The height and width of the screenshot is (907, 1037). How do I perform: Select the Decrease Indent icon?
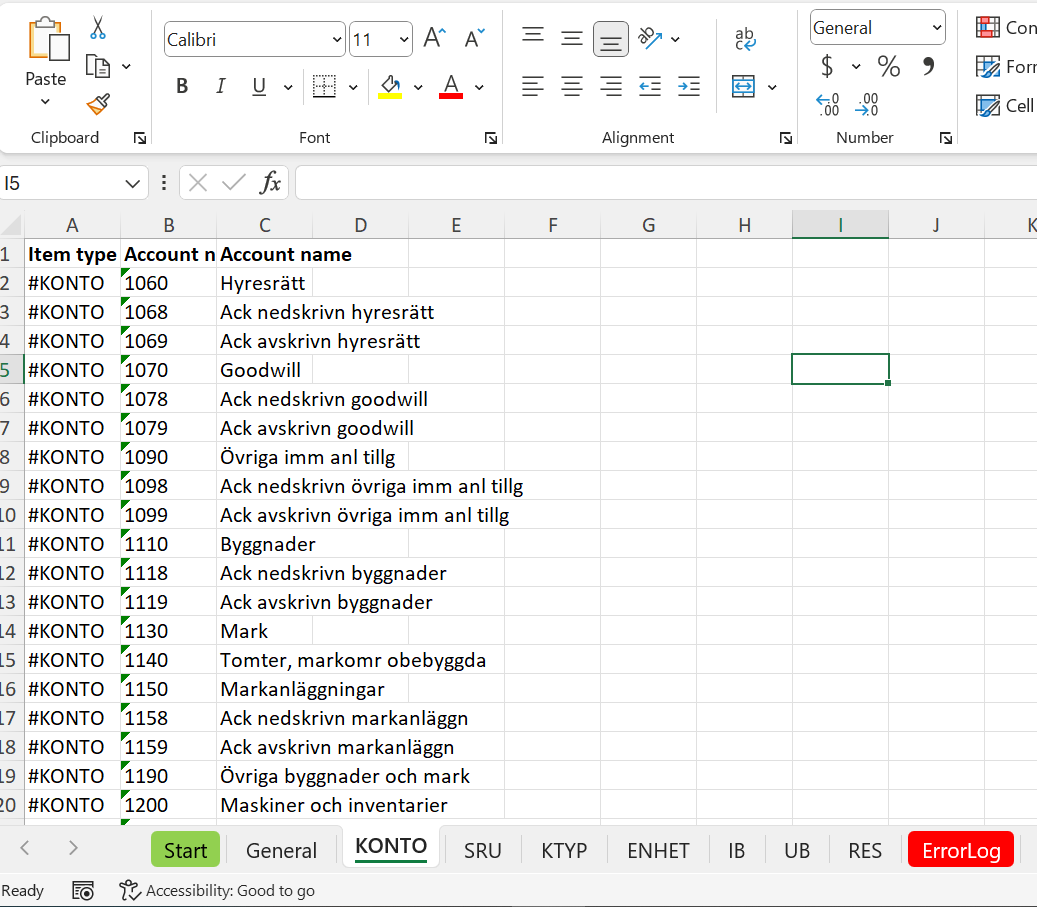(x=650, y=87)
